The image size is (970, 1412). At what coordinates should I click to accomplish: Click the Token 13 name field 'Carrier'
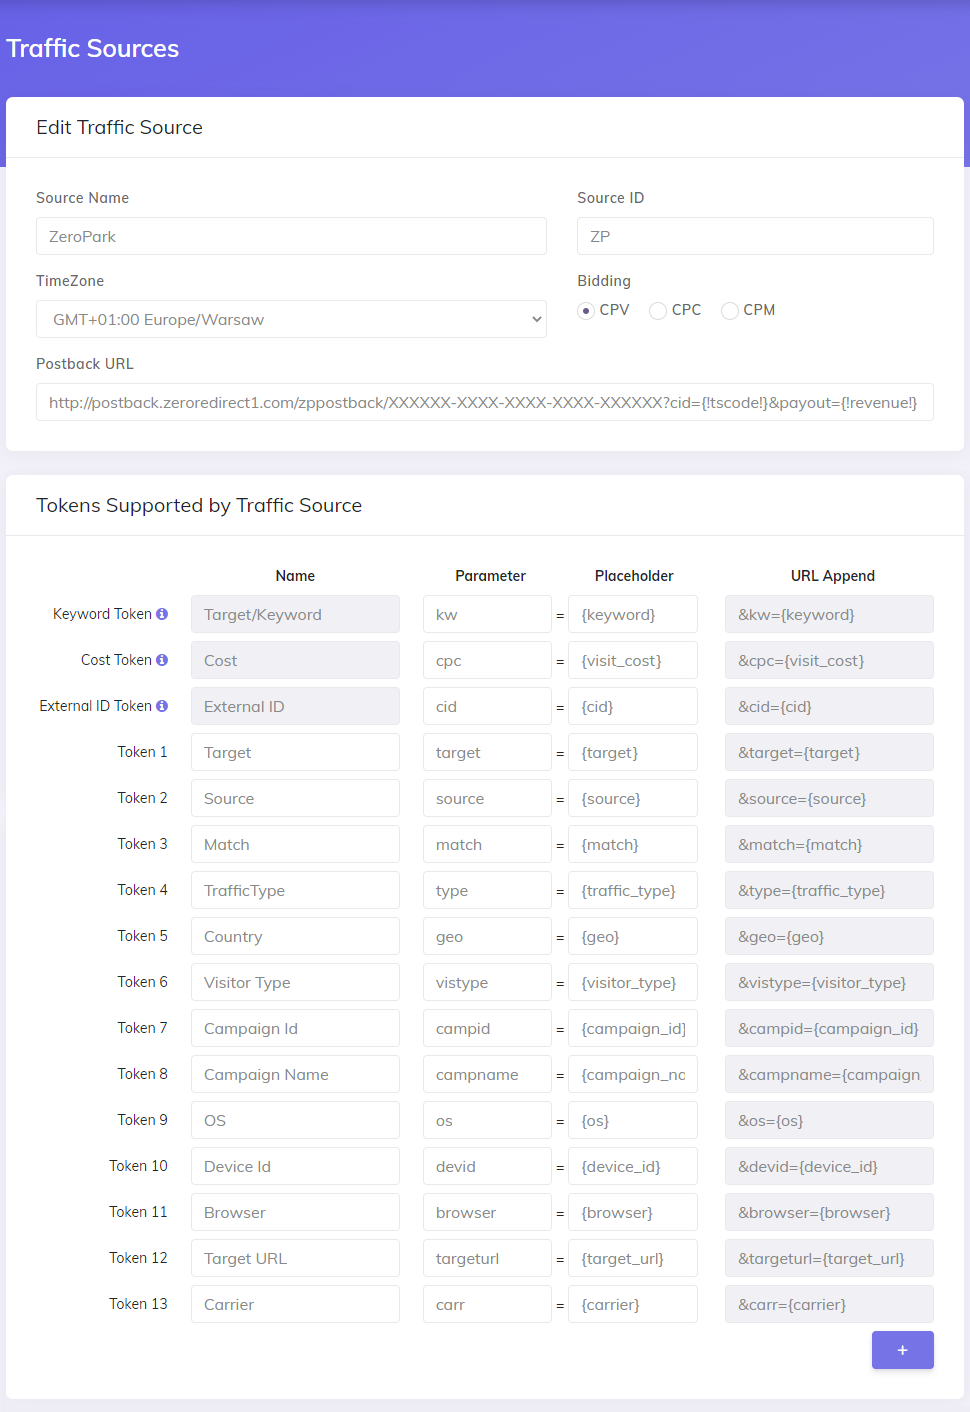[x=295, y=1304]
